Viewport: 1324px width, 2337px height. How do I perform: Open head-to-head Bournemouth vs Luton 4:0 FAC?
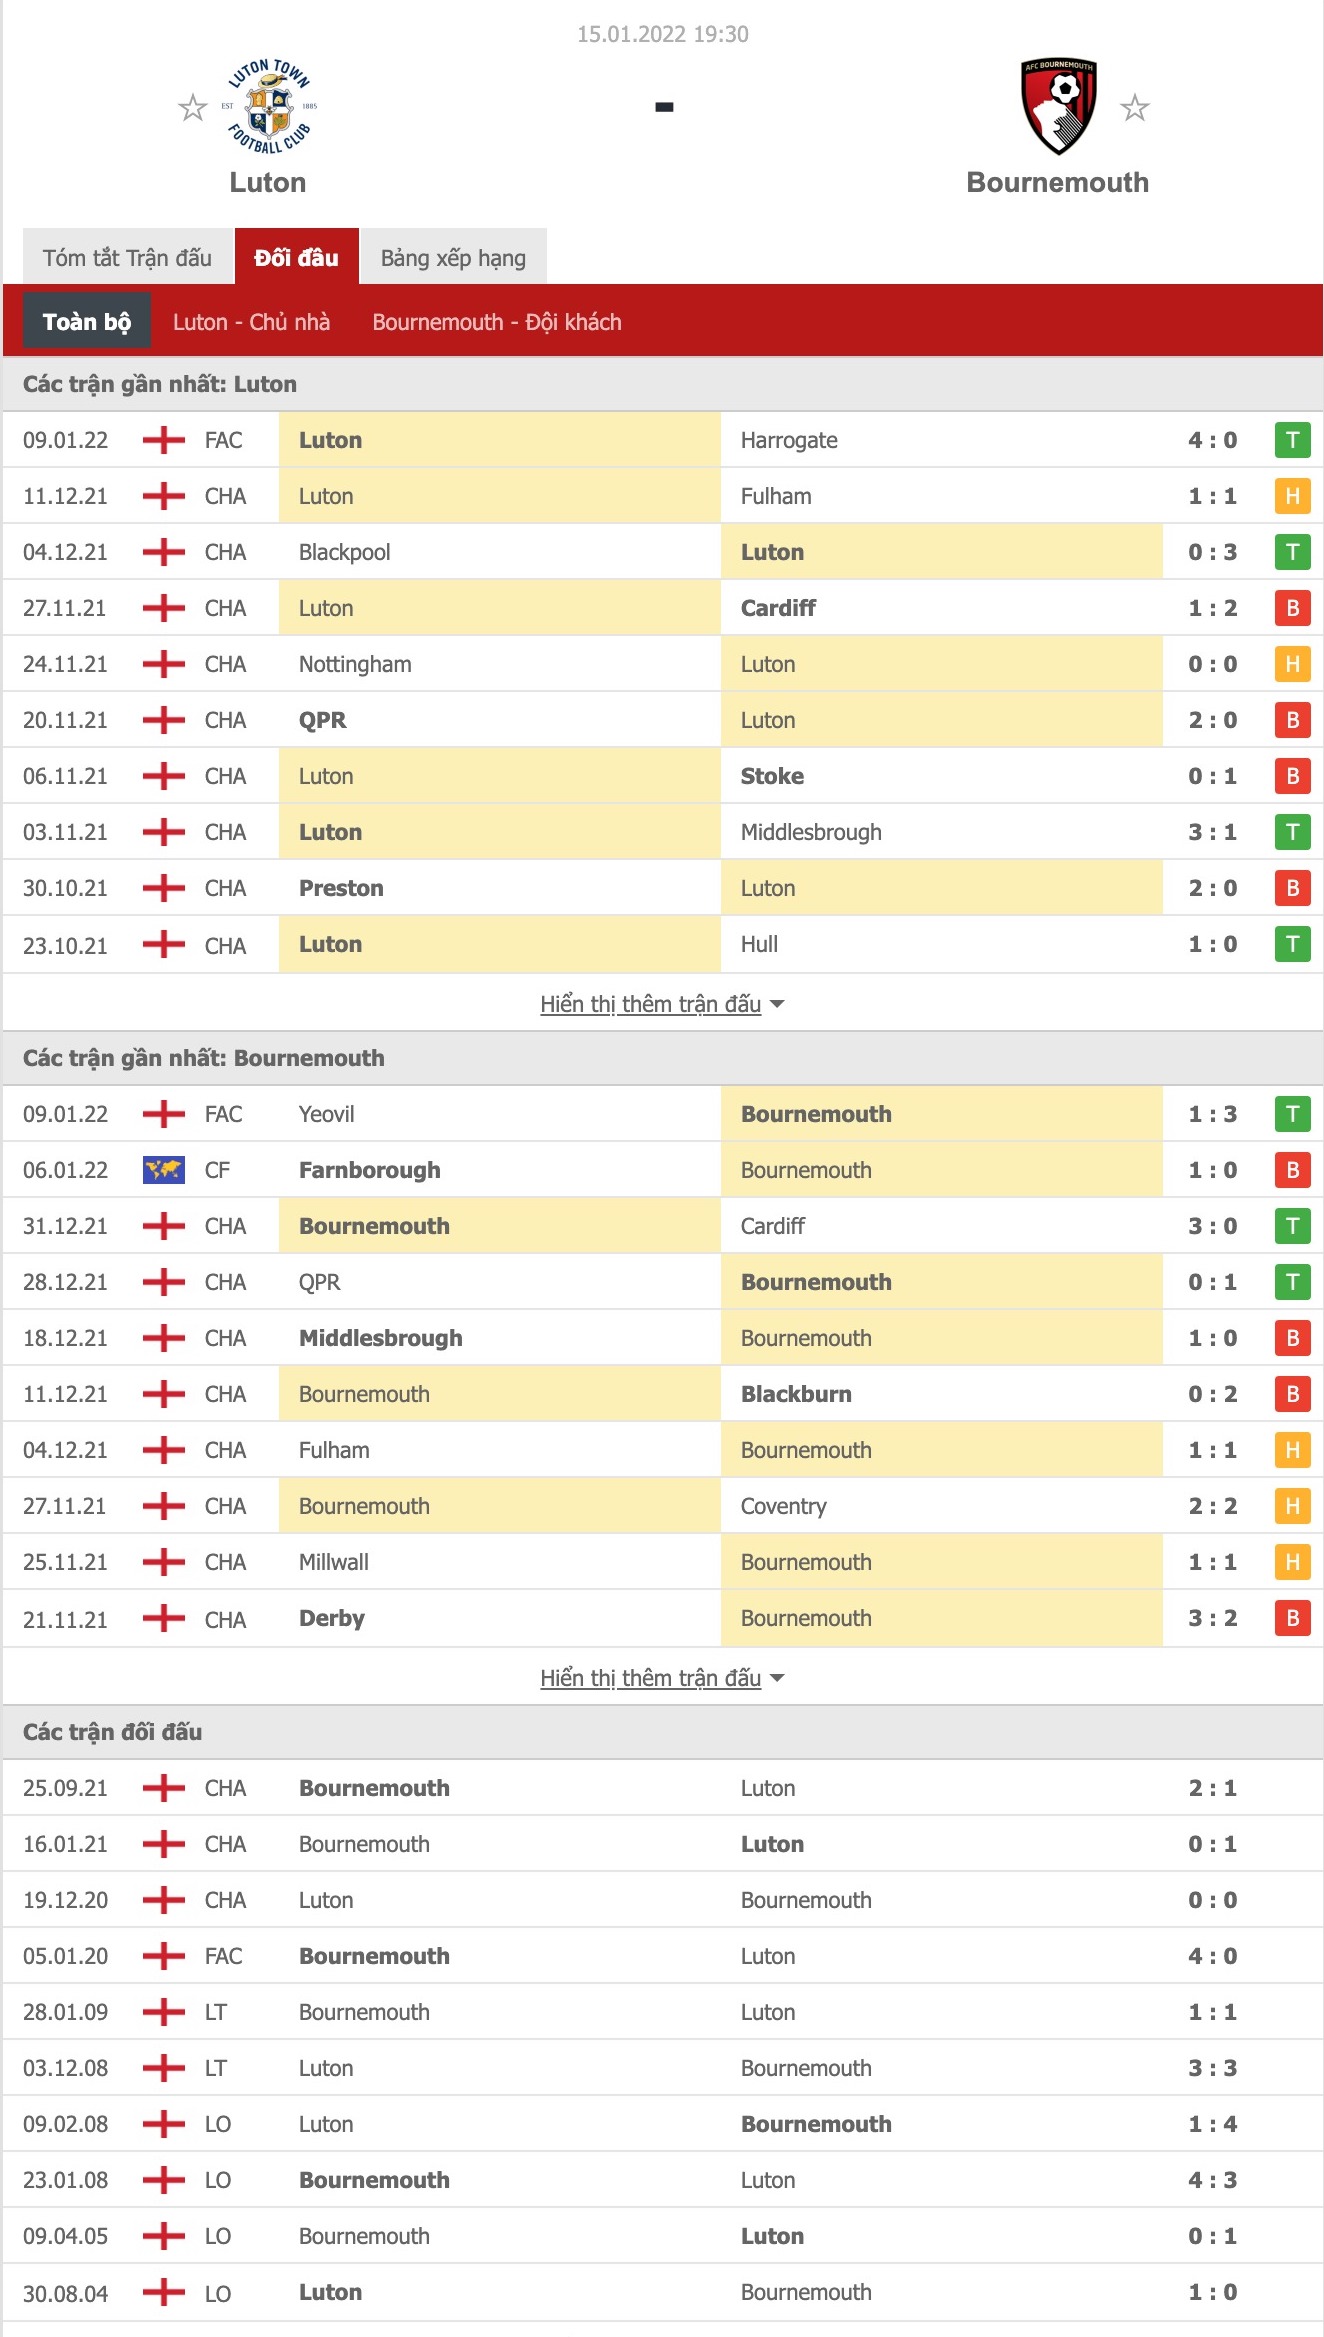pyautogui.click(x=662, y=1956)
